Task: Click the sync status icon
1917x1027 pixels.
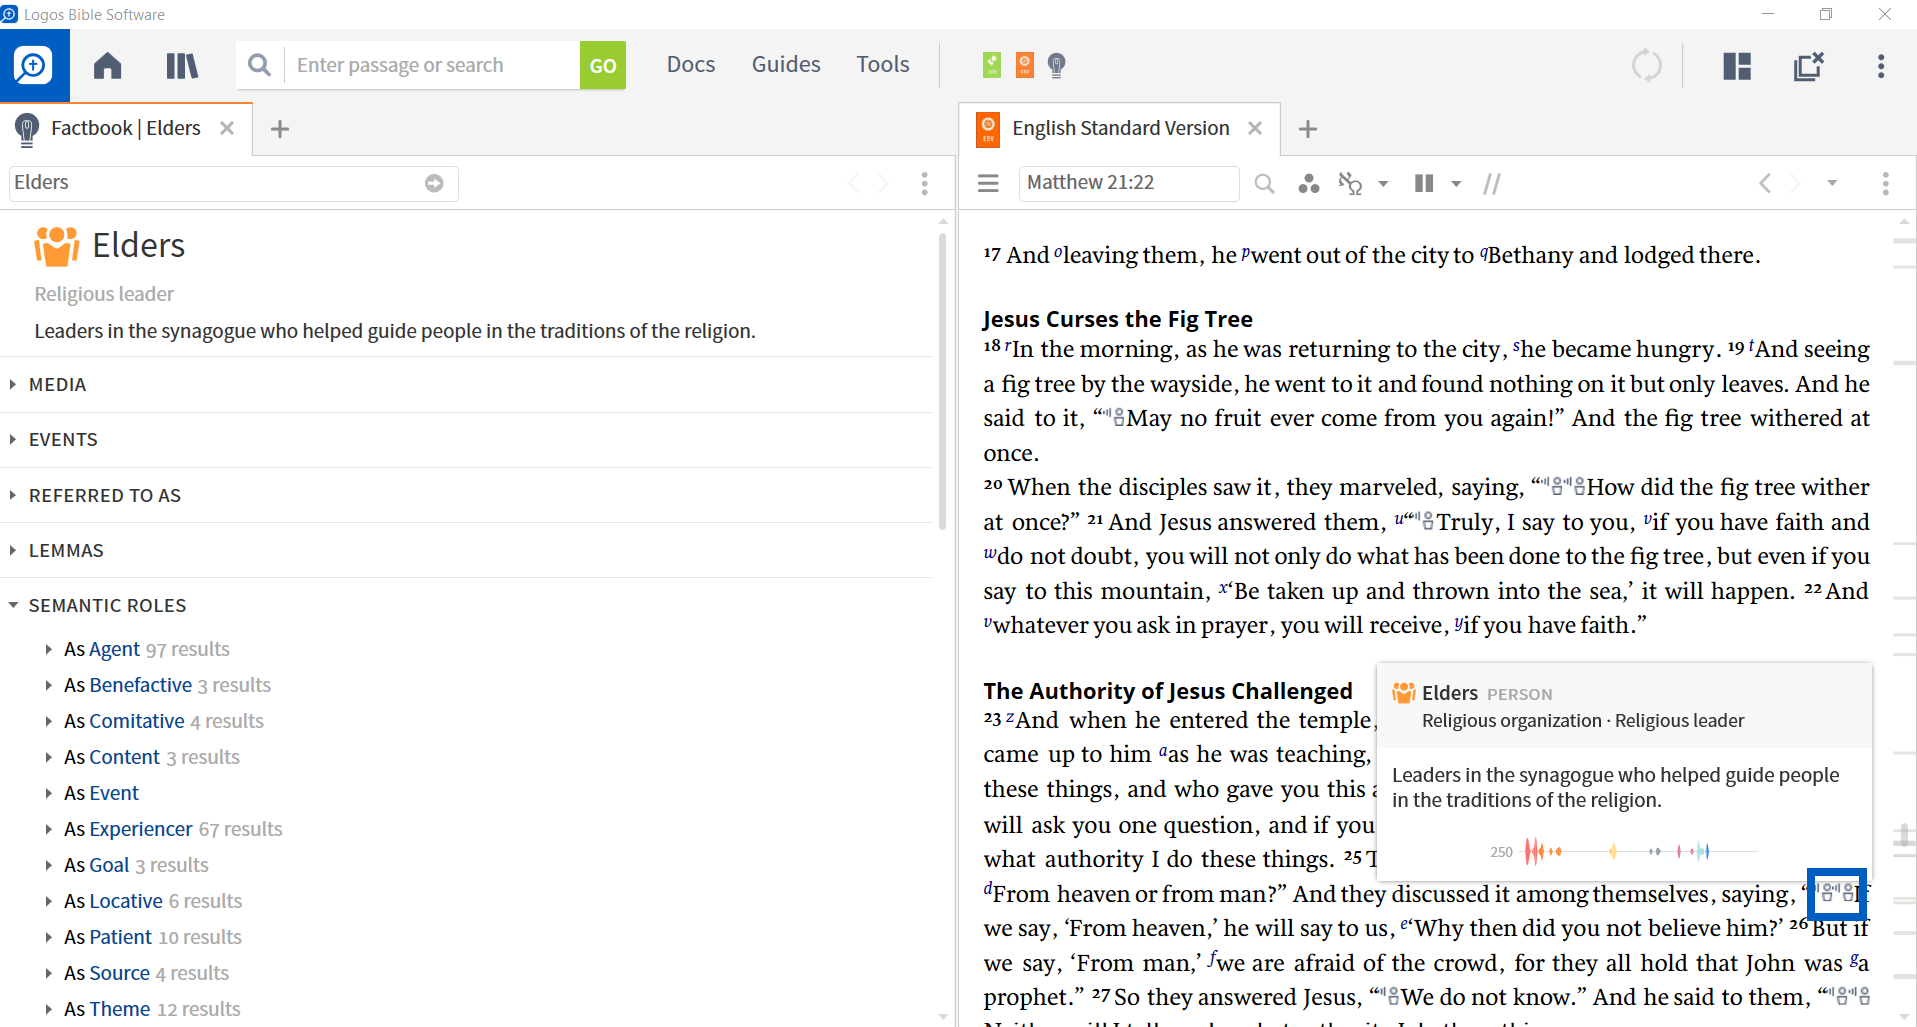Action: coord(1646,66)
